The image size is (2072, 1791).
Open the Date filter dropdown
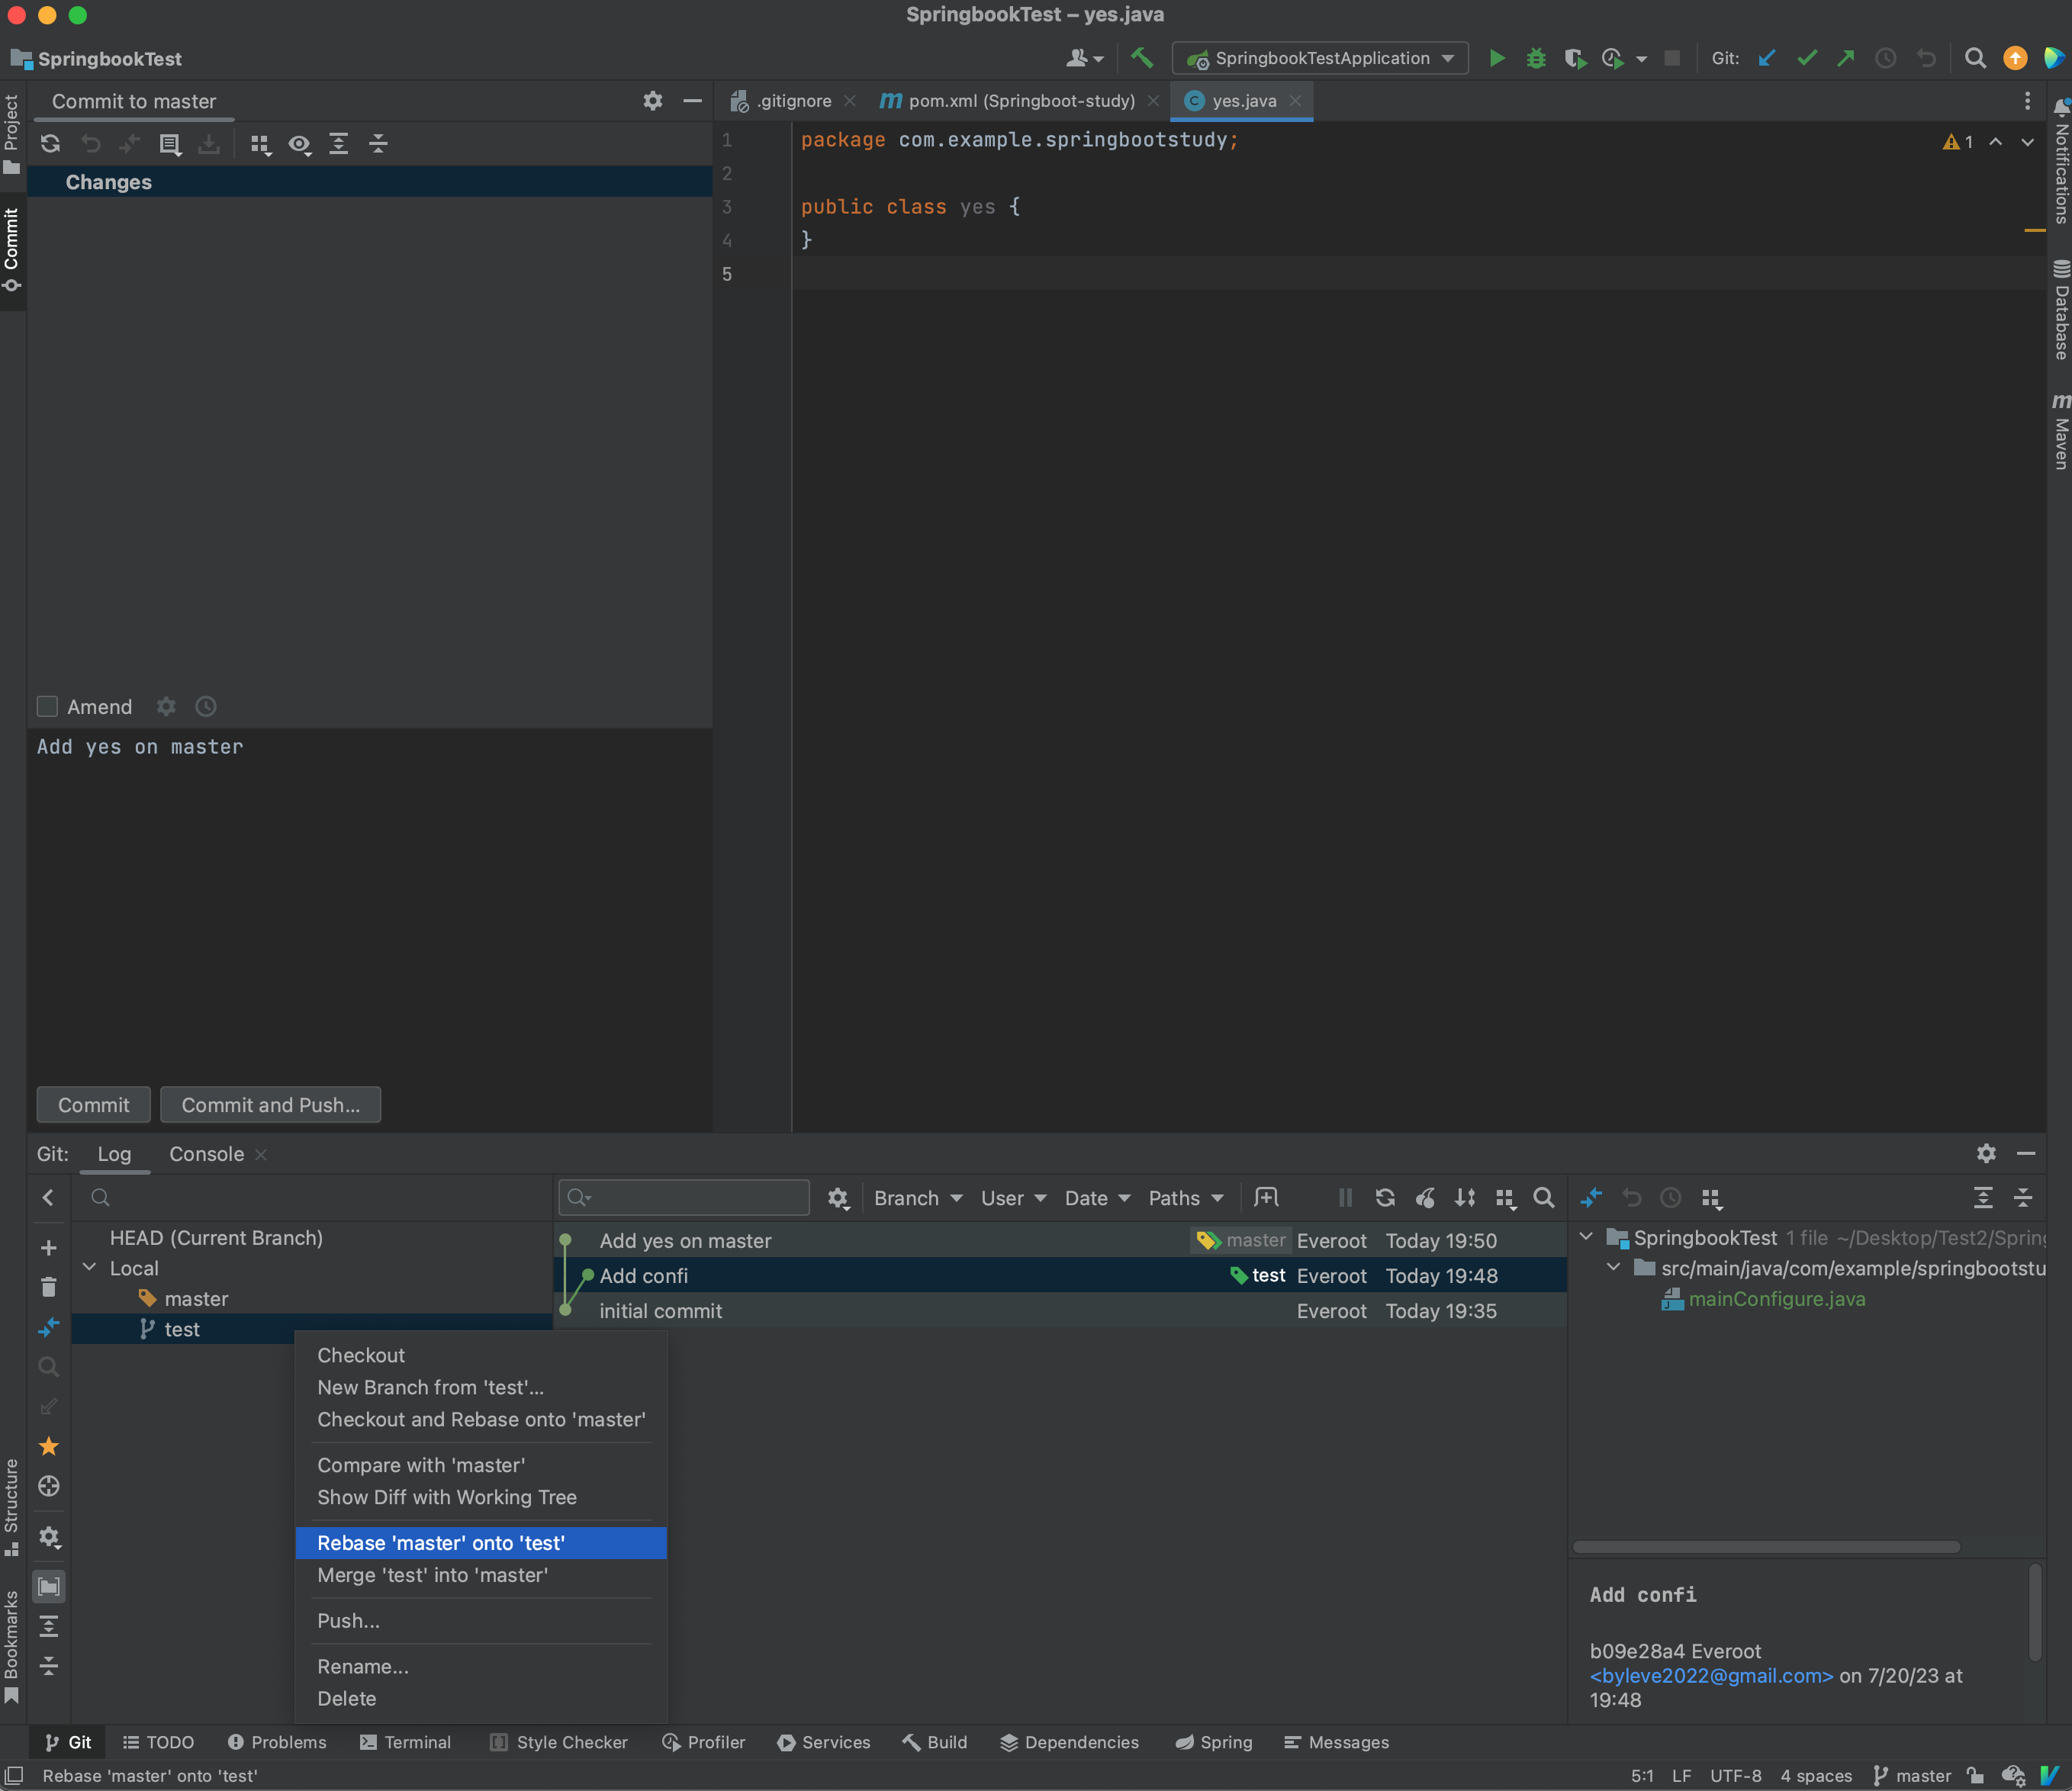click(x=1097, y=1198)
